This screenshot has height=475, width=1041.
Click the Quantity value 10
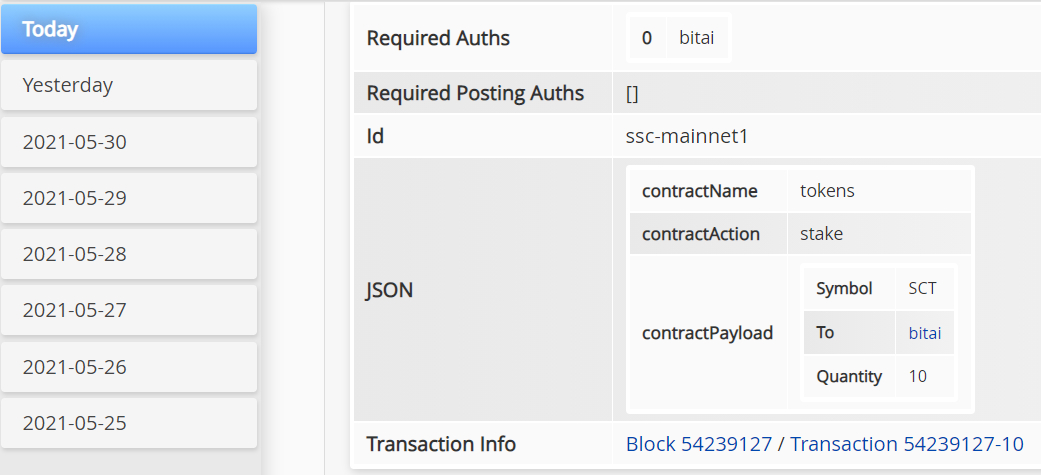pyautogui.click(x=918, y=377)
